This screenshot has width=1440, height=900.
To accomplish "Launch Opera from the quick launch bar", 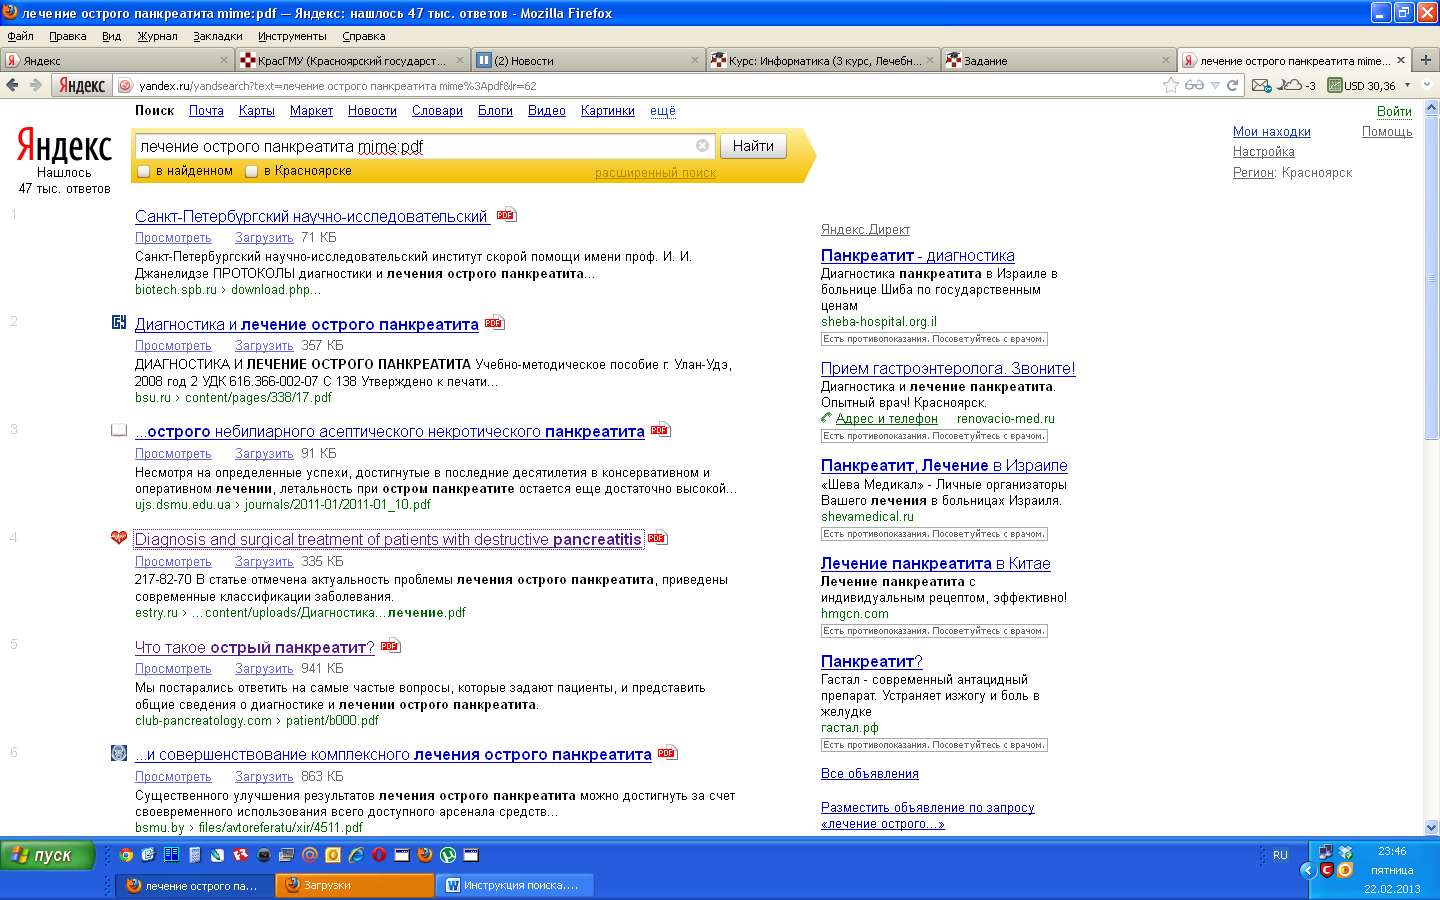I will tap(379, 855).
